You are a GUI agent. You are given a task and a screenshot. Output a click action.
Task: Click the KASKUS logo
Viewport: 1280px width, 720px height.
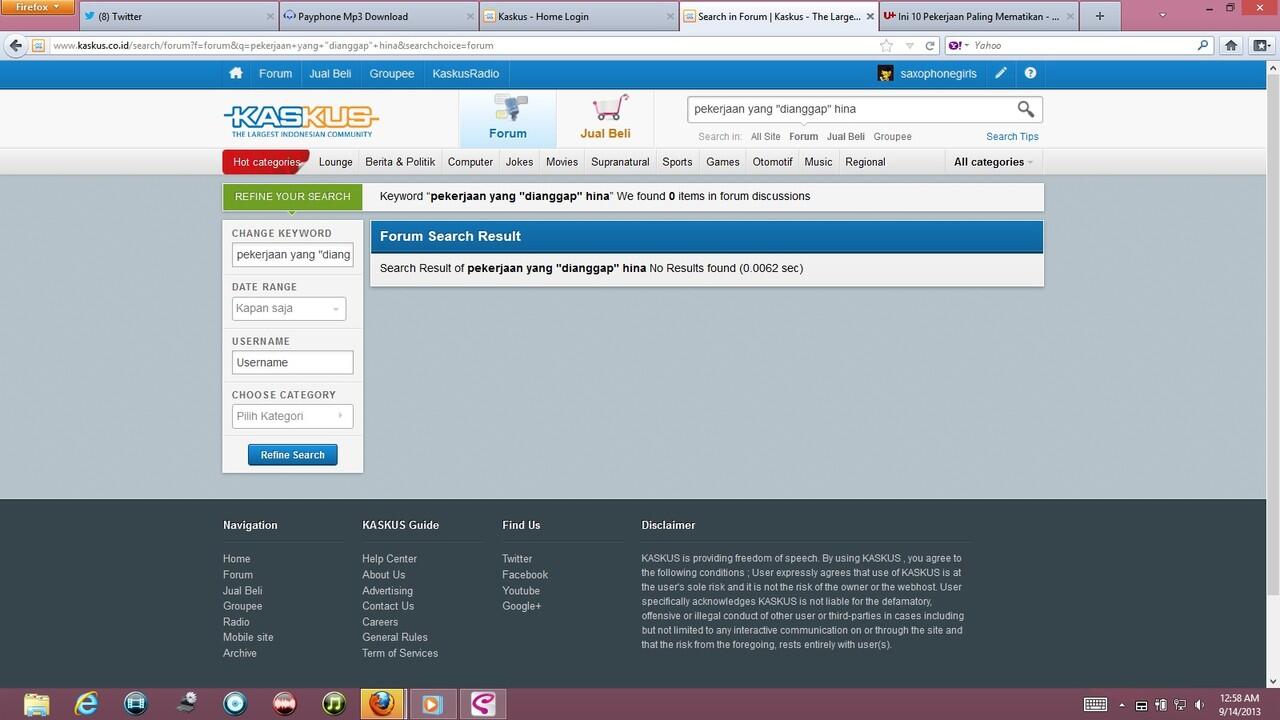300,121
